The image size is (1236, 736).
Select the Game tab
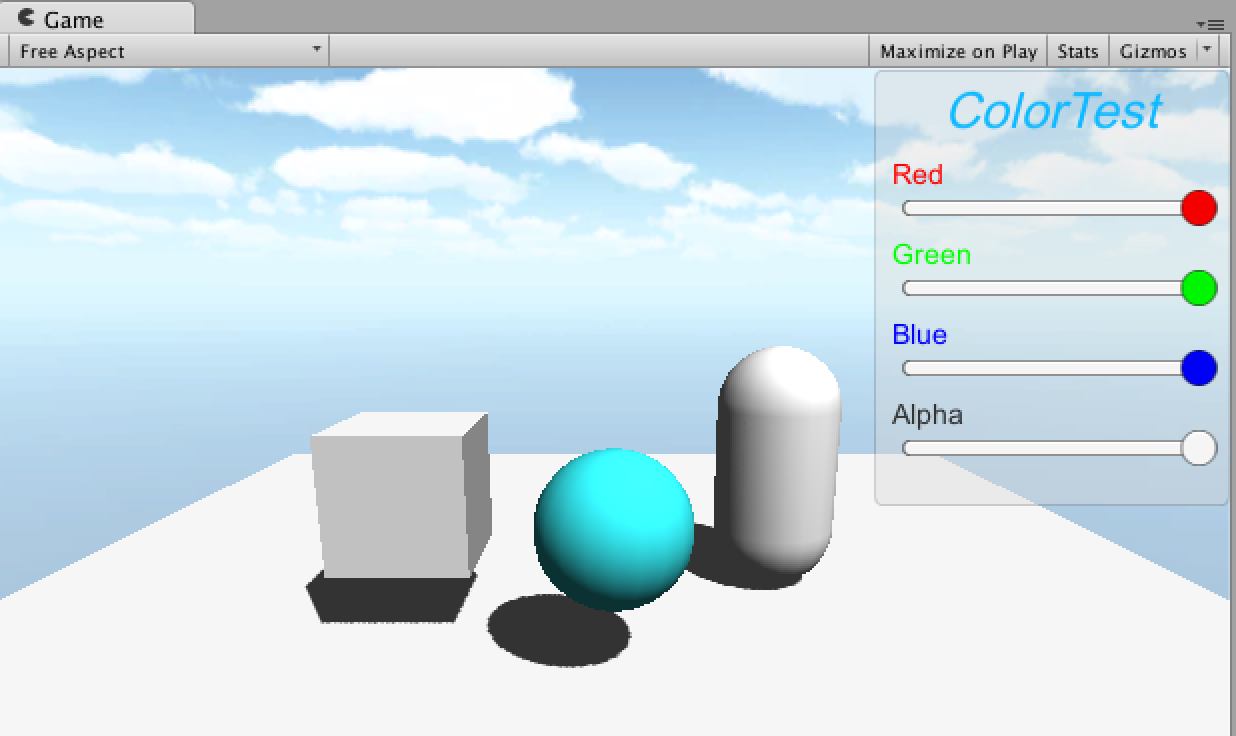click(x=97, y=18)
